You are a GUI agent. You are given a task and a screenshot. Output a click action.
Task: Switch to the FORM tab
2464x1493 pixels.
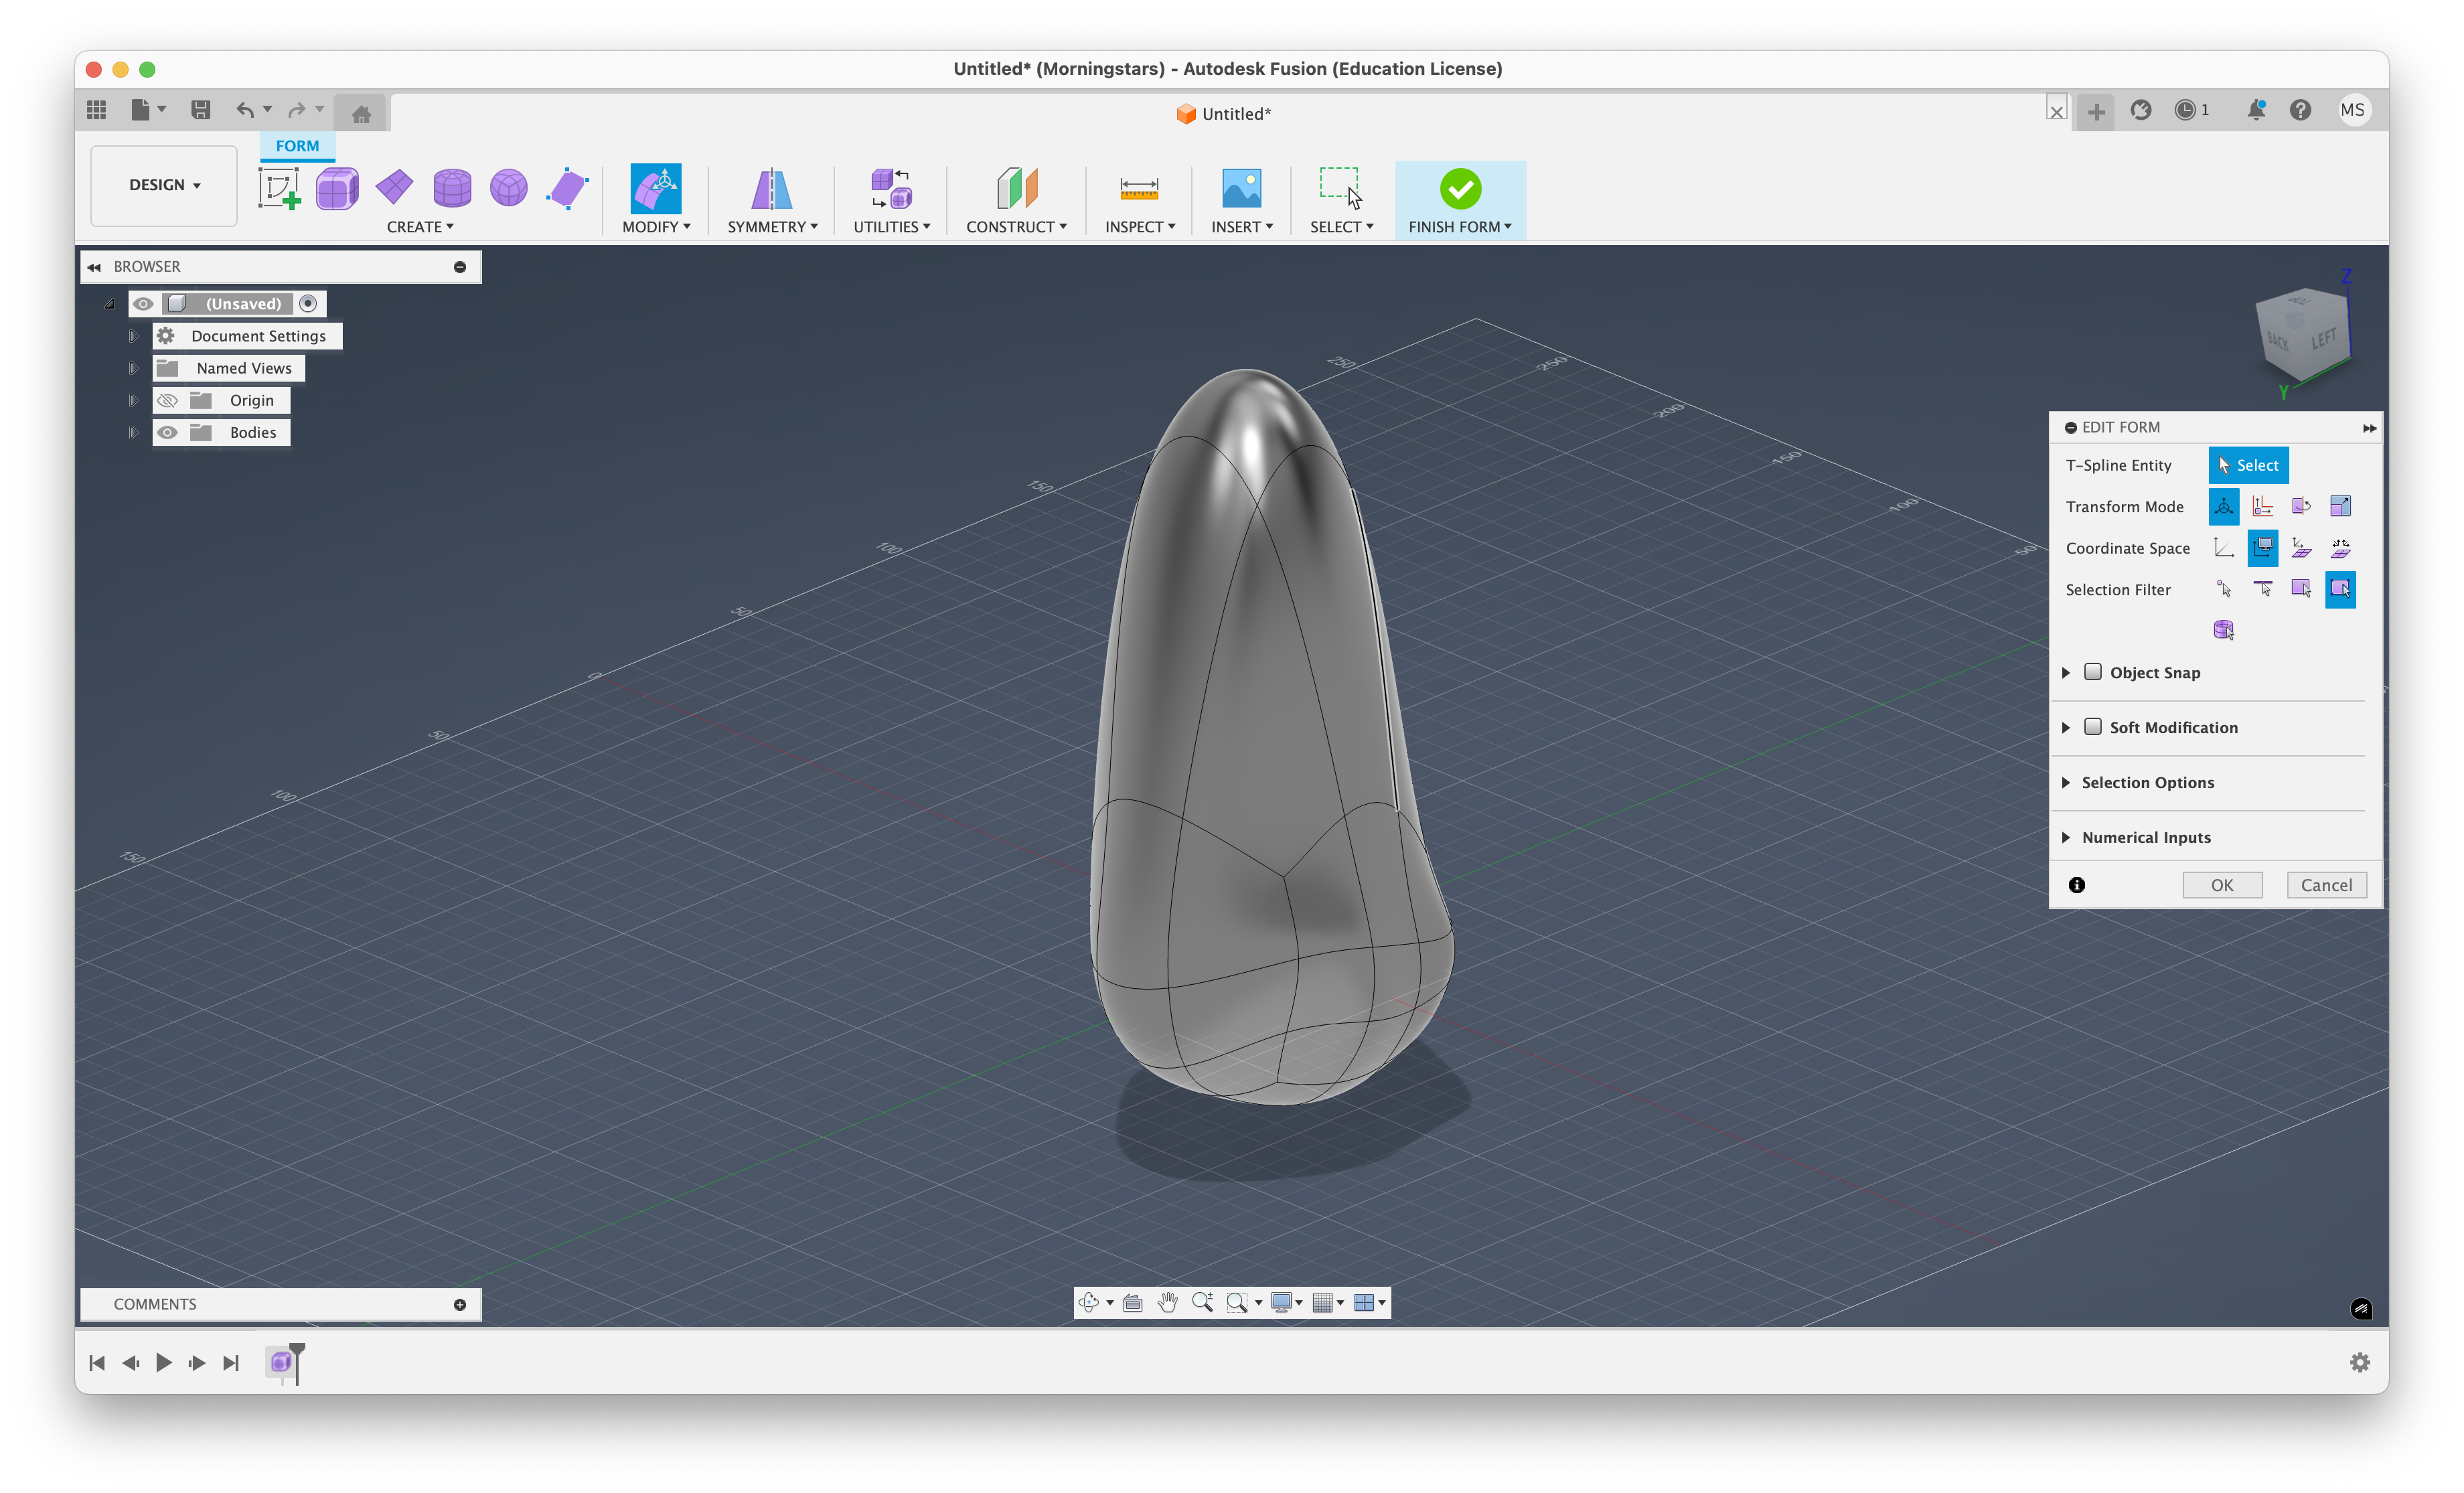297,146
